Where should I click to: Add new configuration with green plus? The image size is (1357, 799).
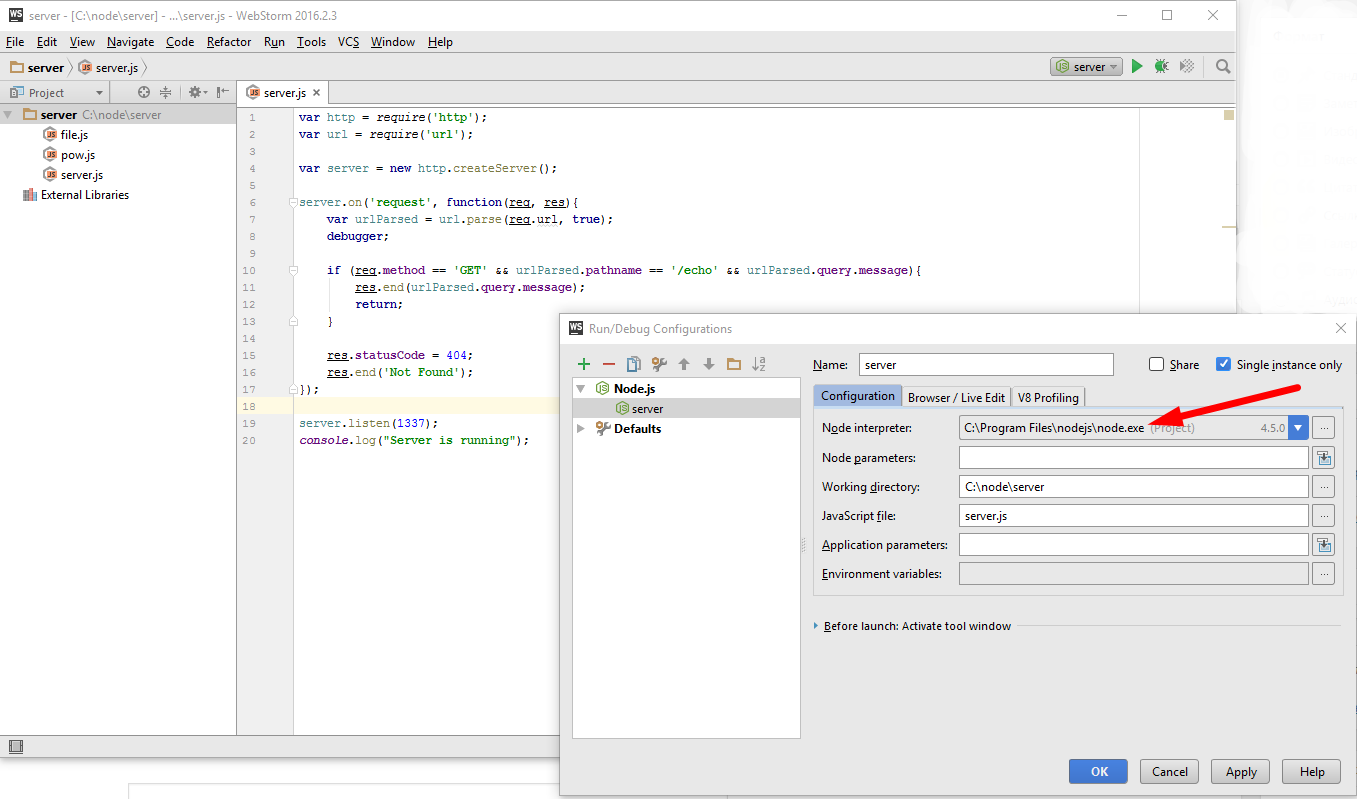pyautogui.click(x=584, y=364)
